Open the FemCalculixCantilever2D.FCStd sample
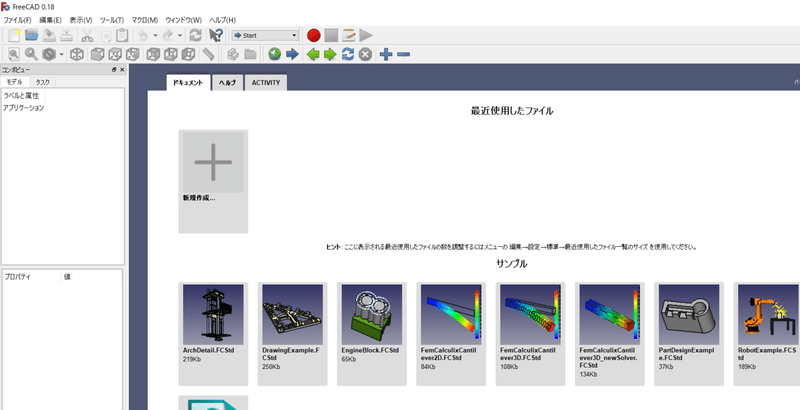 (x=451, y=334)
